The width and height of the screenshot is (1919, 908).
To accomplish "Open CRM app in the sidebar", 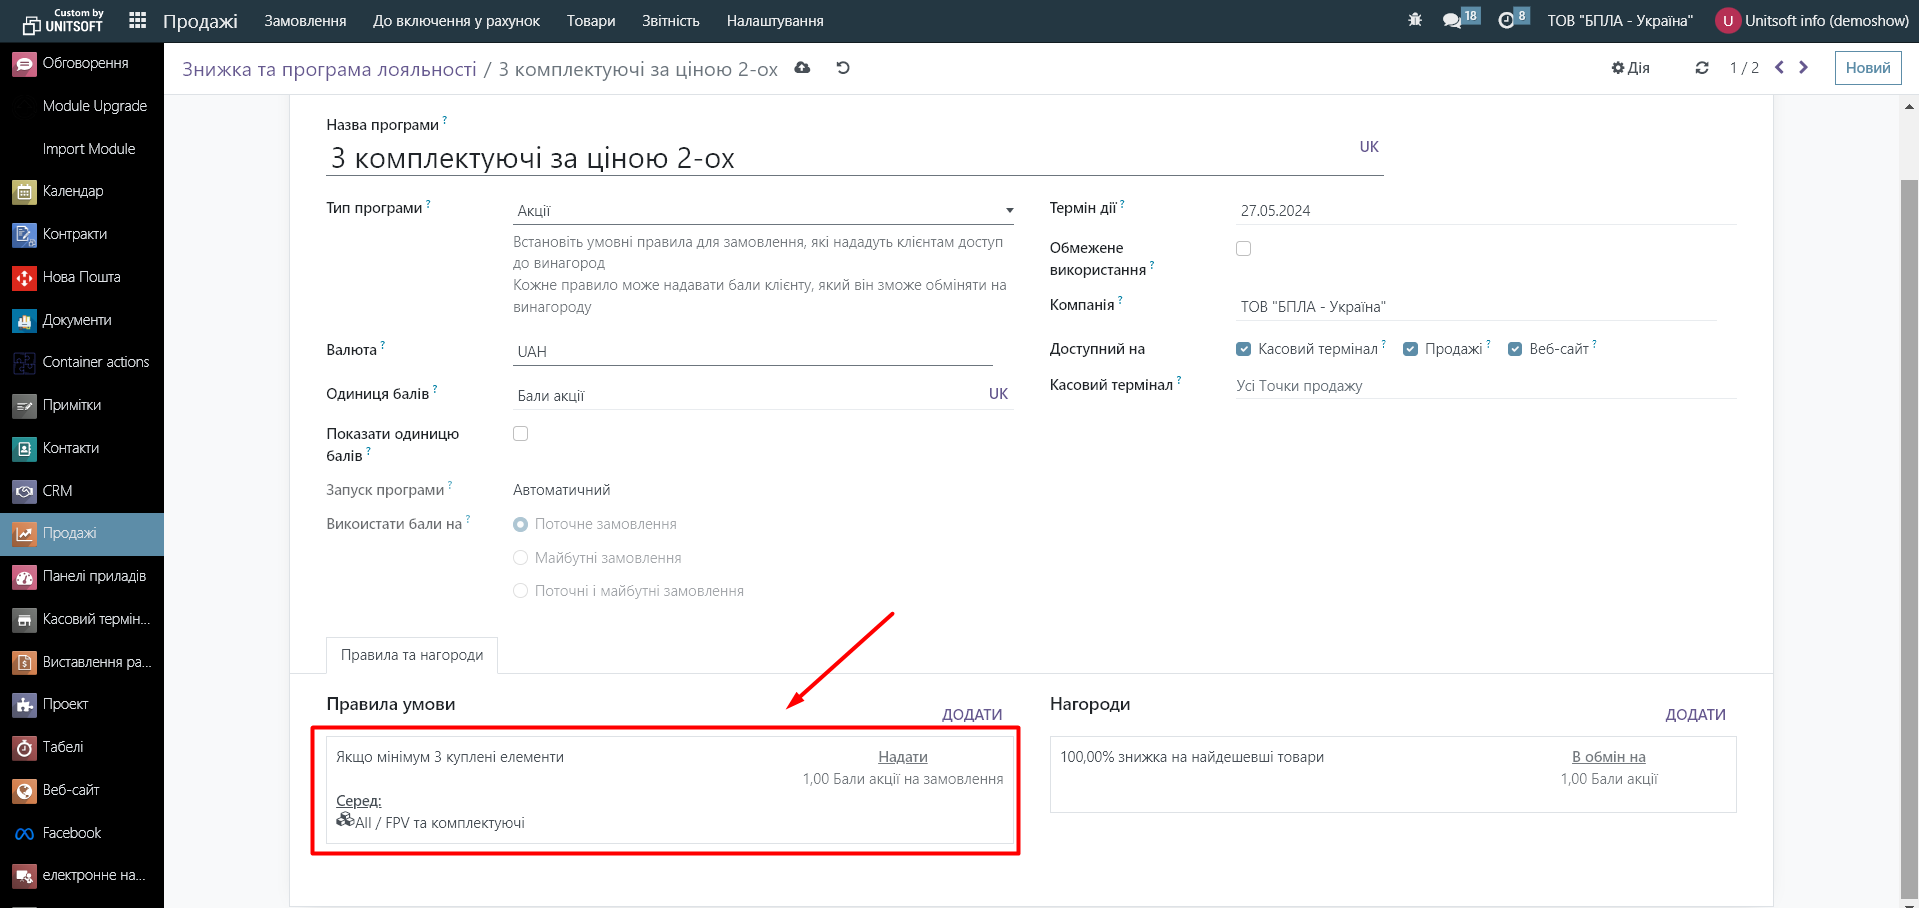I will click(x=57, y=491).
